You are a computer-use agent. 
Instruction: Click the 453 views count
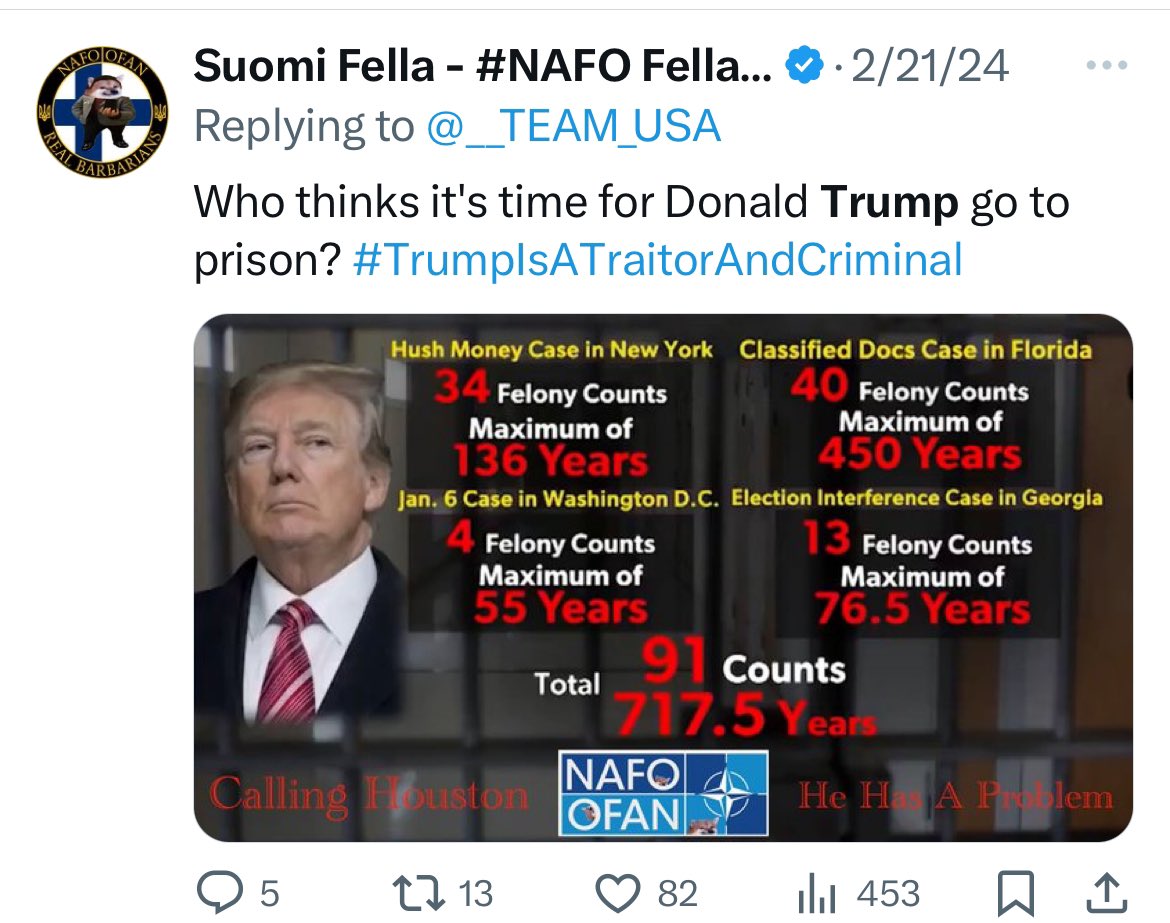click(x=886, y=892)
